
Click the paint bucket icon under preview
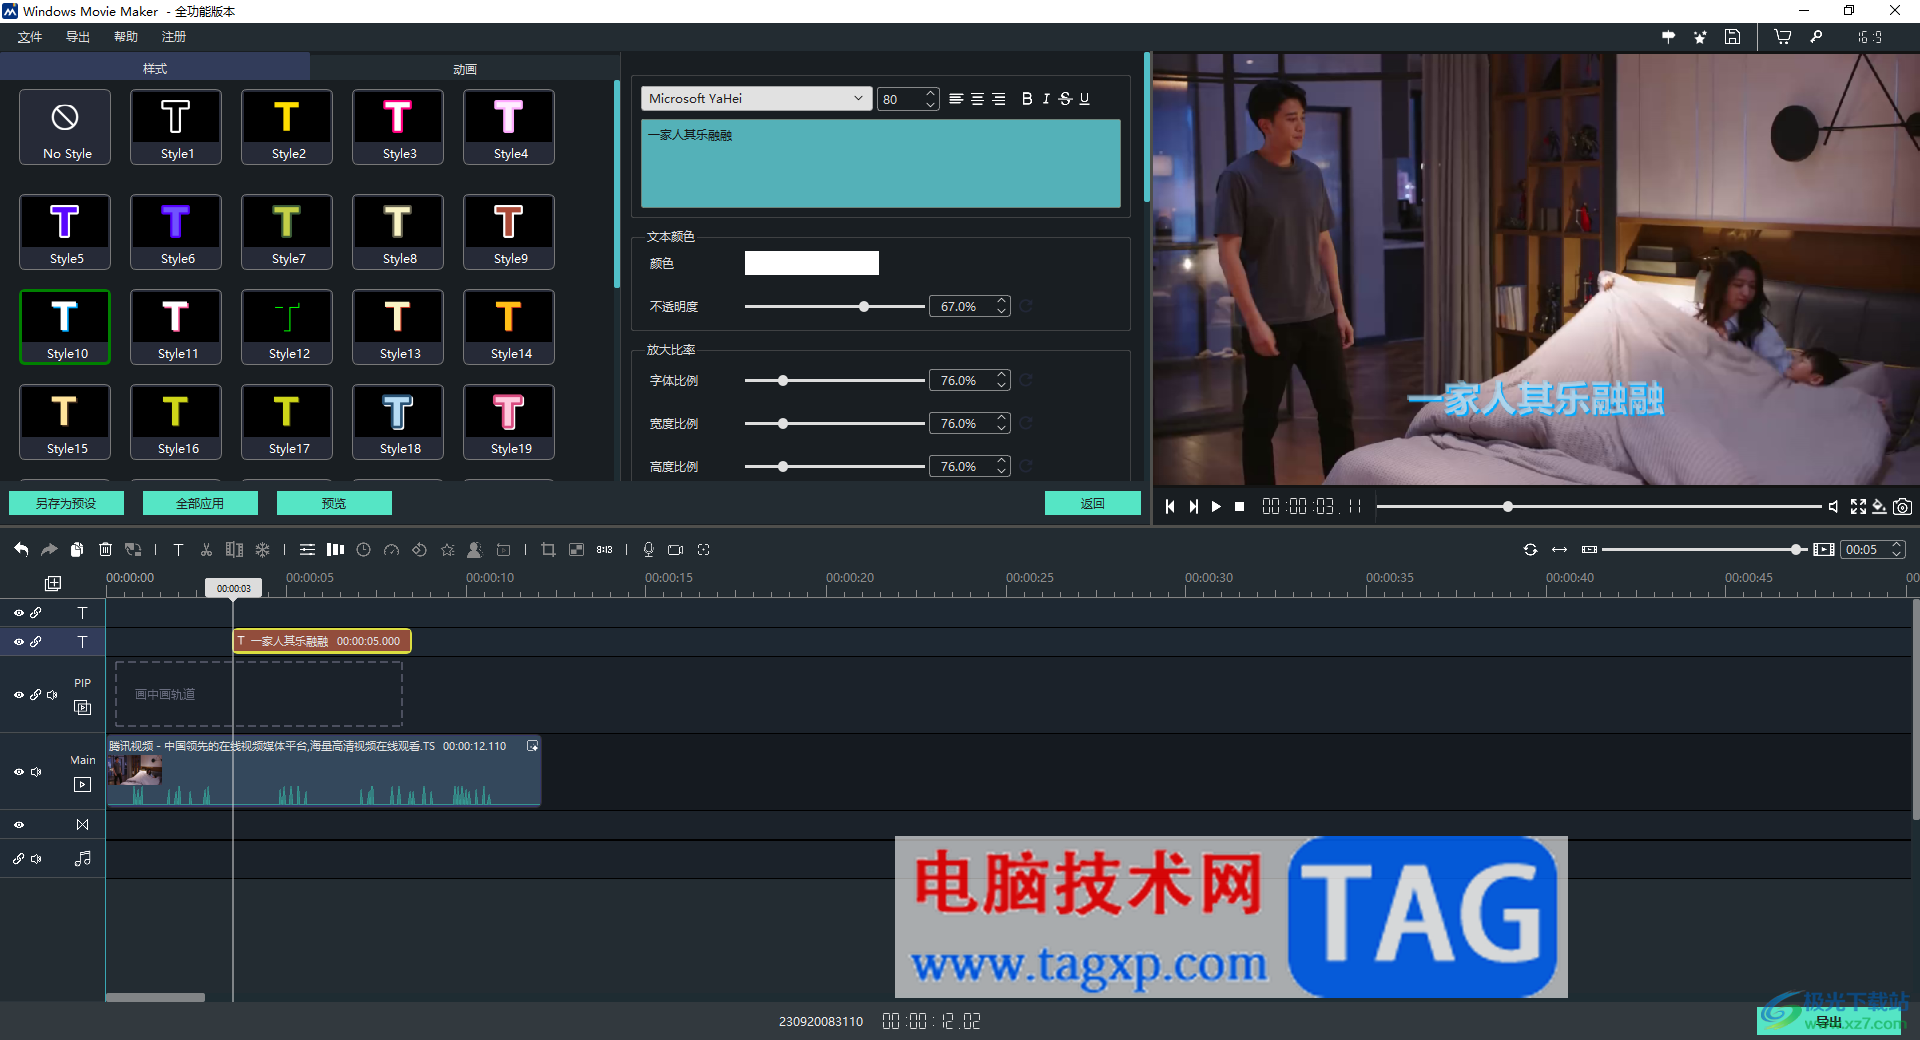tap(1880, 507)
